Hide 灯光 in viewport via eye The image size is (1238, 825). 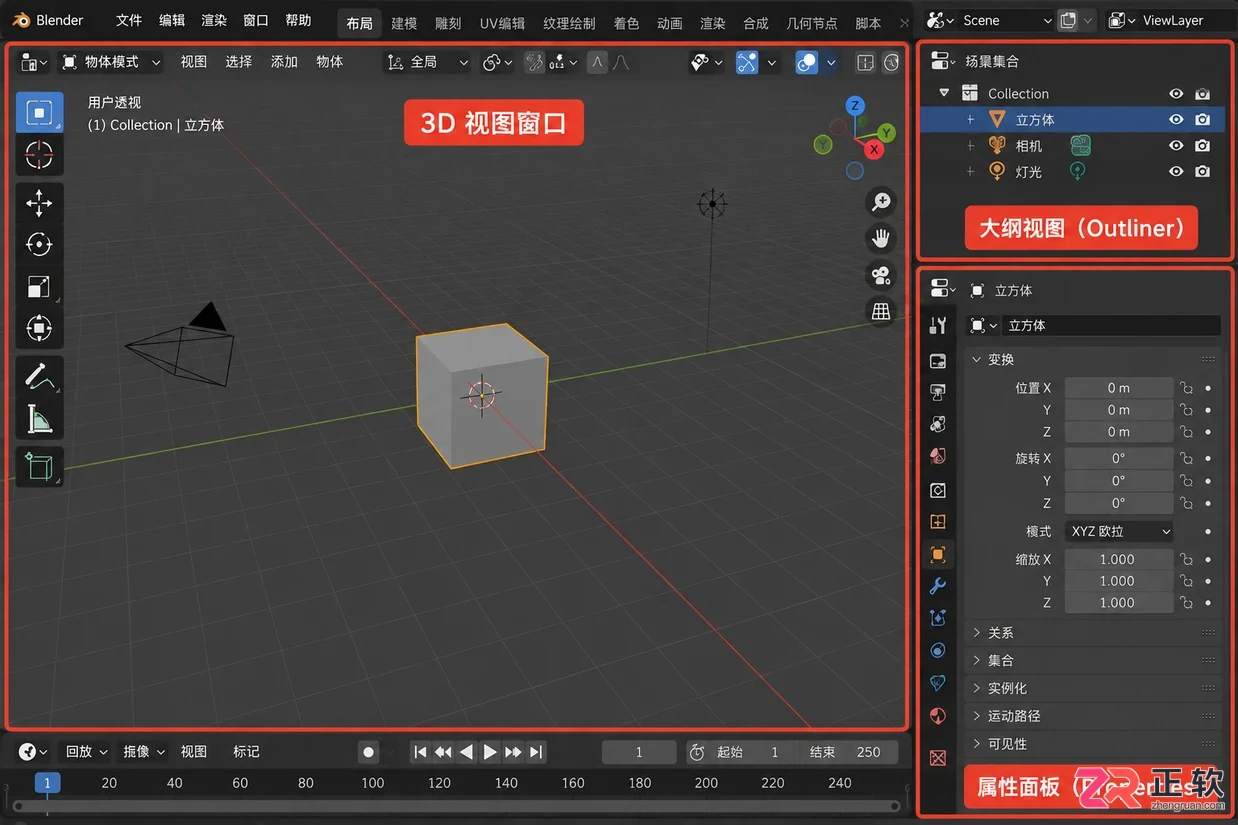point(1176,172)
